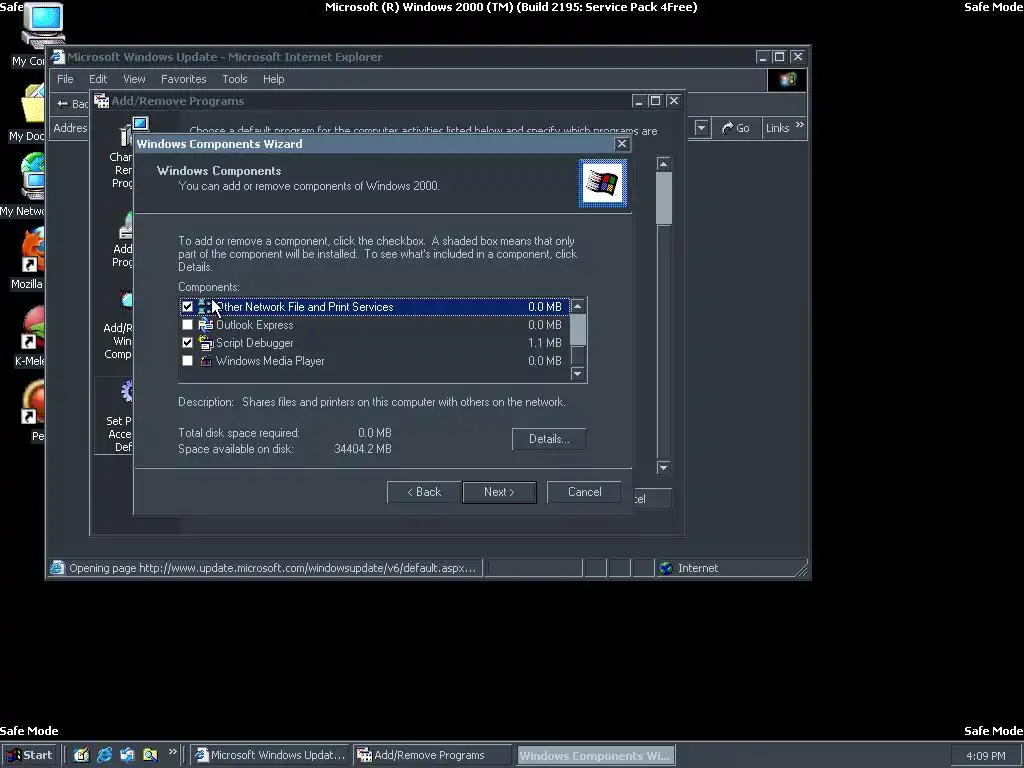The width and height of the screenshot is (1024, 768).
Task: Click the Internet Explorer throbber logo
Action: click(x=787, y=80)
